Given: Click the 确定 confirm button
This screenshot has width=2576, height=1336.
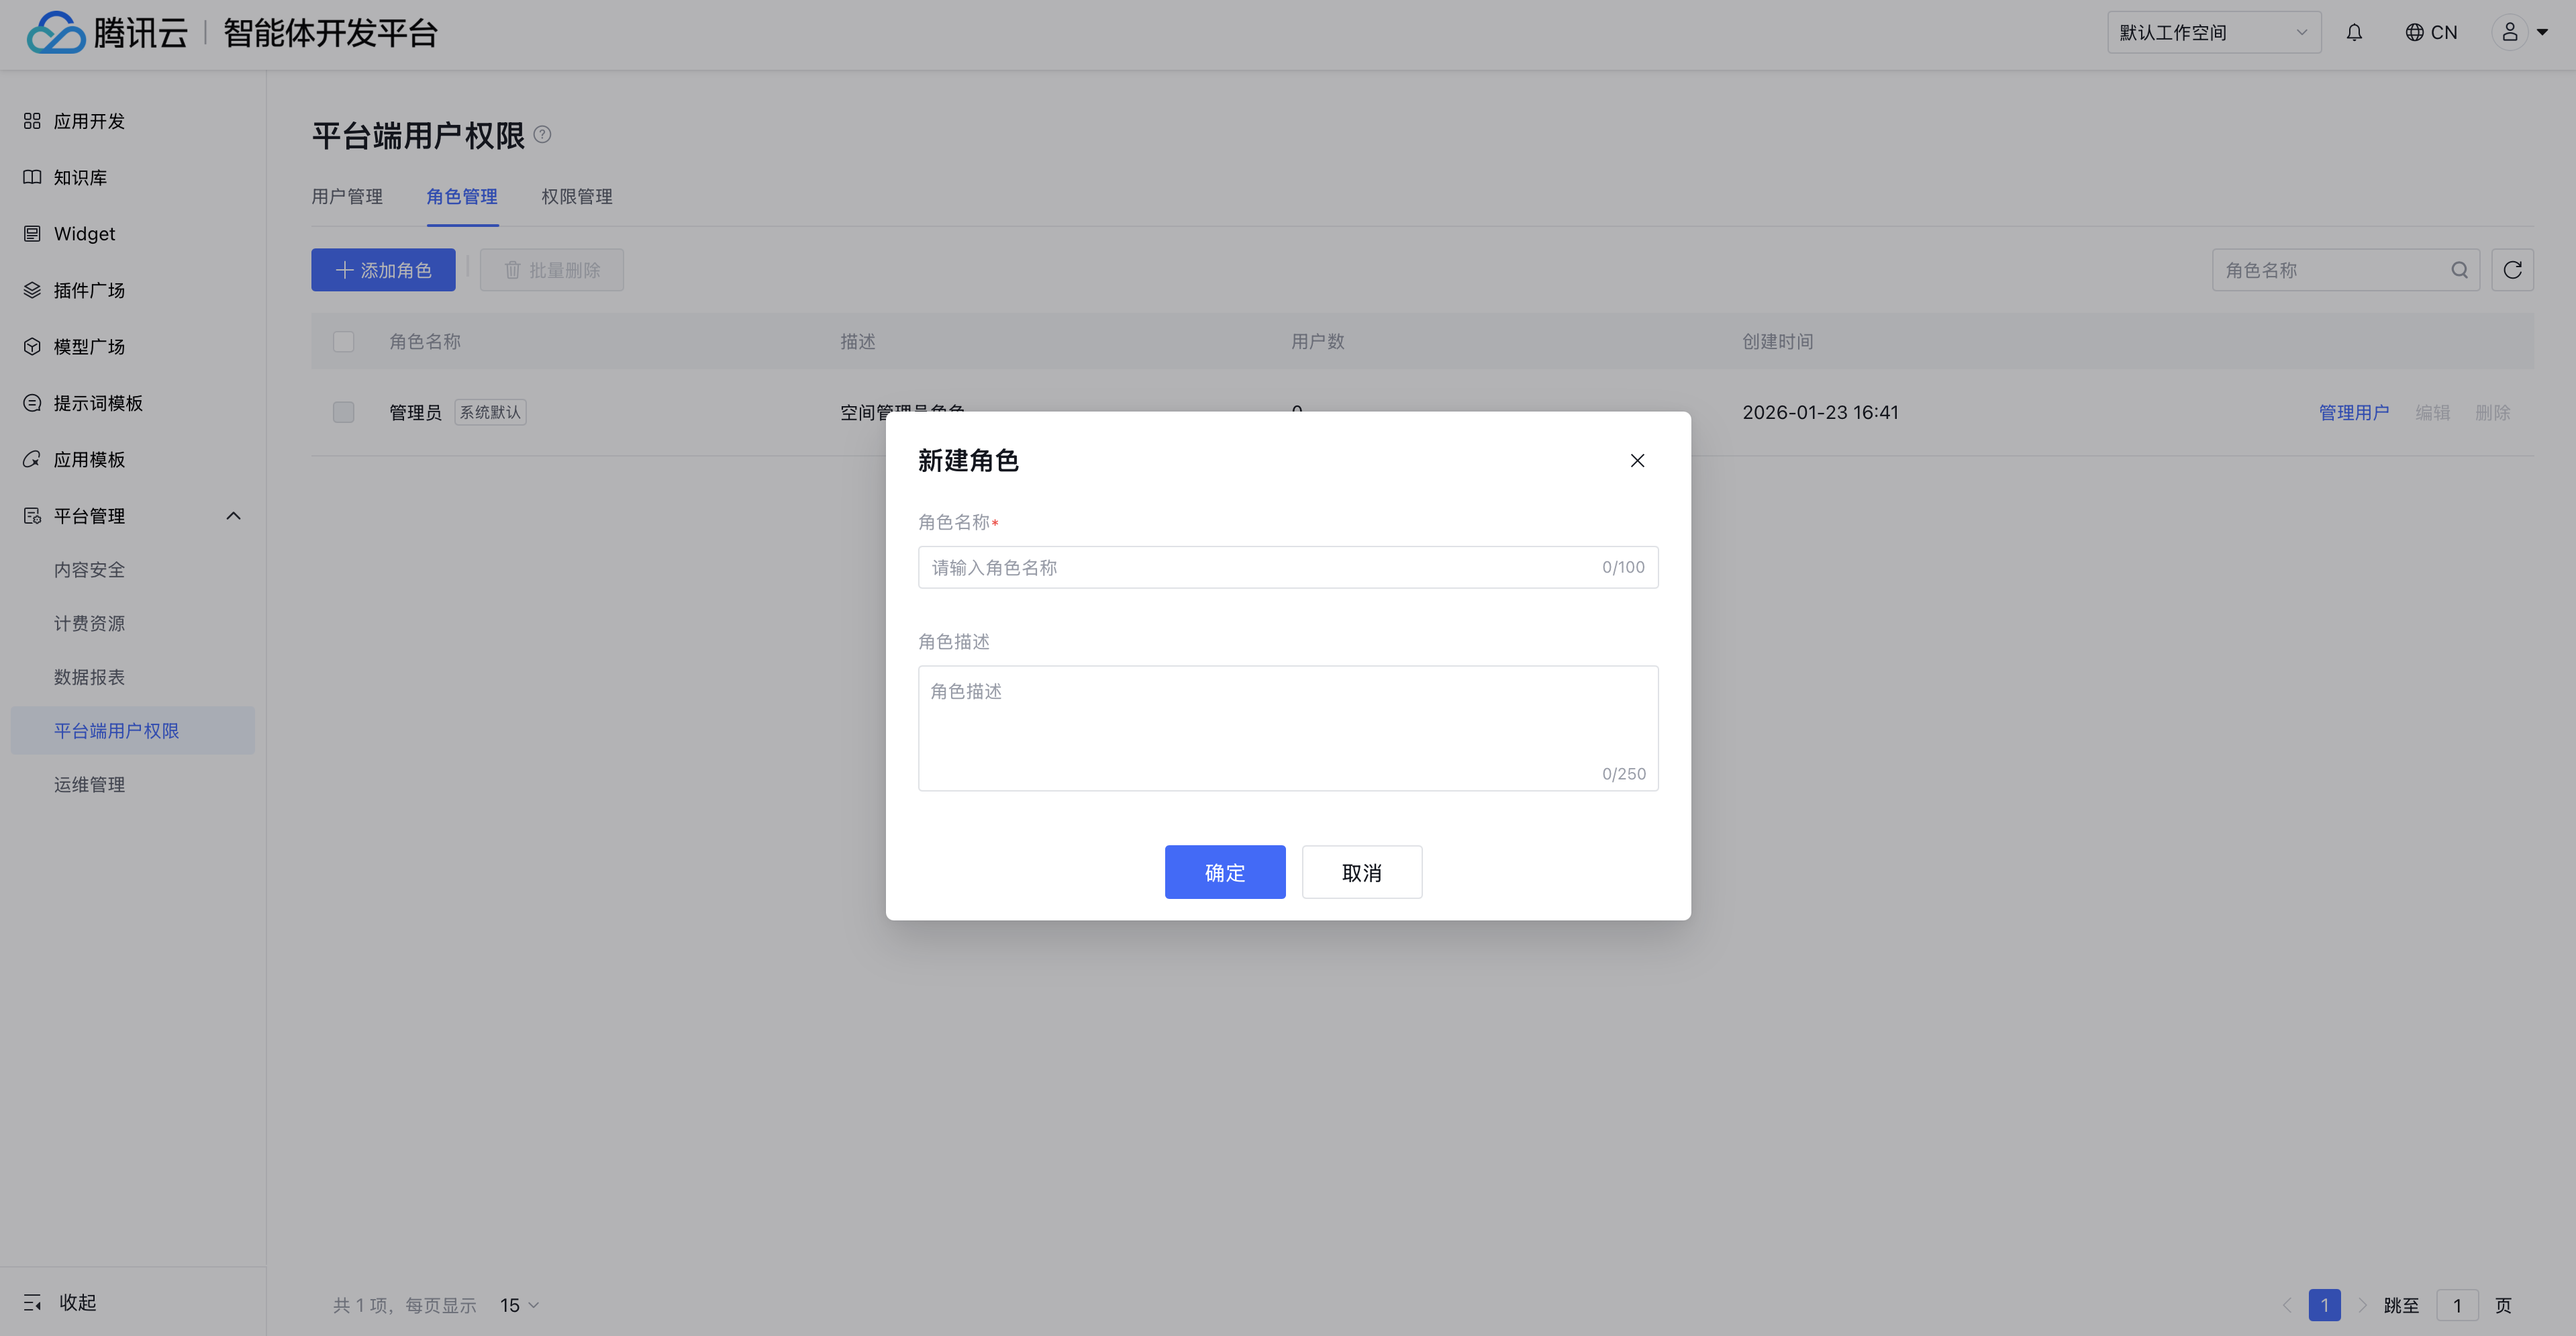Looking at the screenshot, I should (1224, 872).
